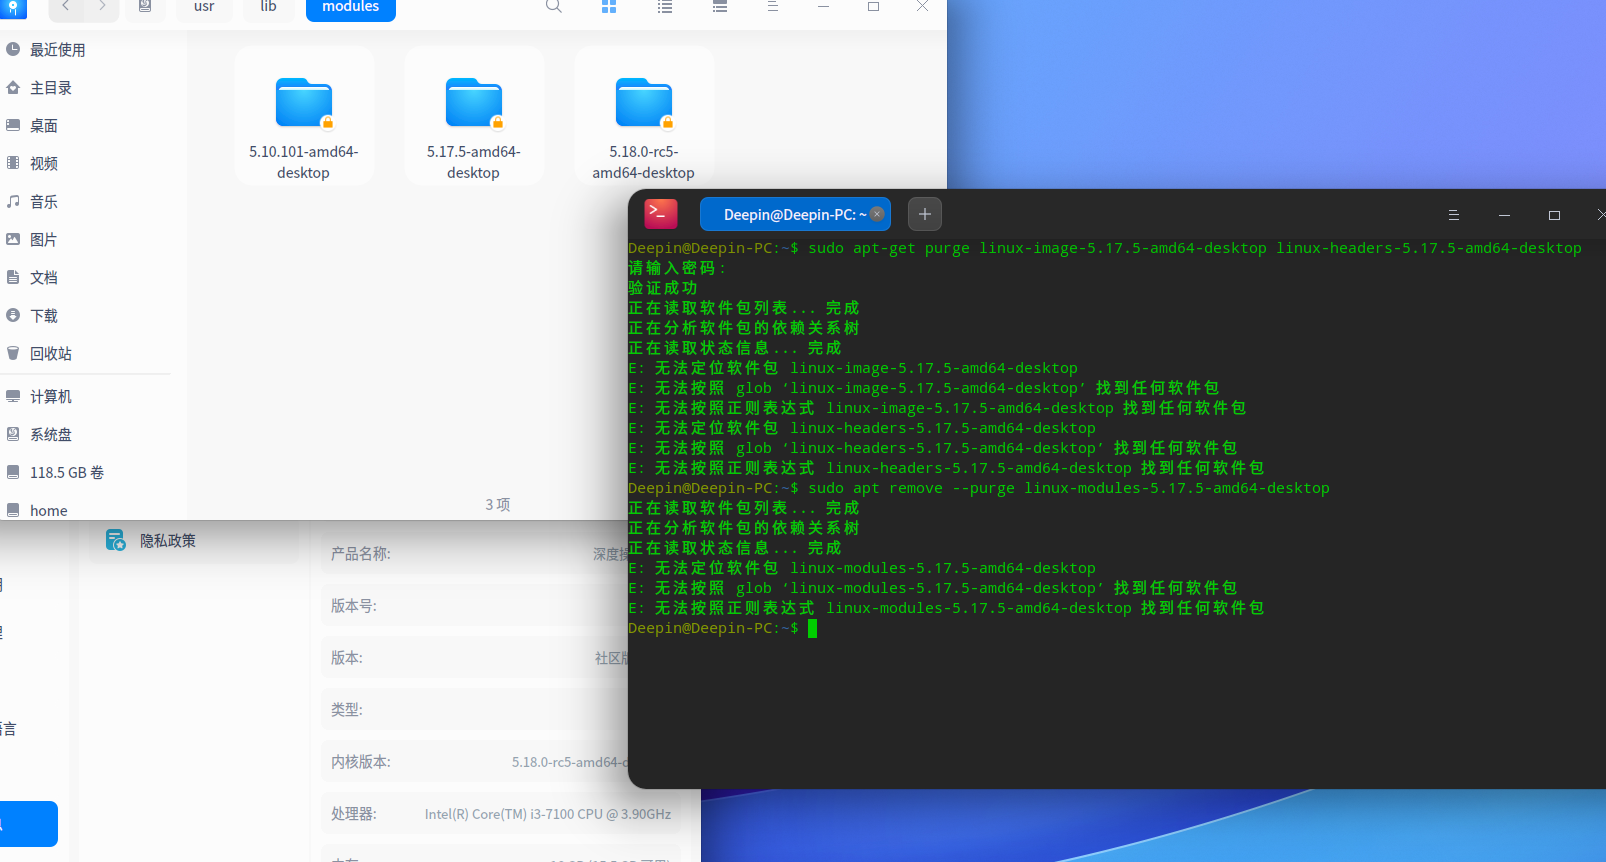Minimize the terminal window
Viewport: 1606px width, 862px height.
coord(1504,215)
